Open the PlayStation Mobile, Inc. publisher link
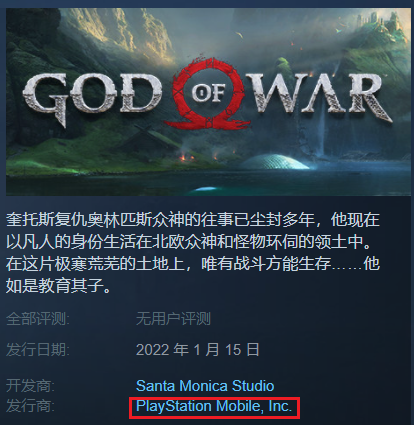Viewport: 414px width, 425px height. coord(214,406)
